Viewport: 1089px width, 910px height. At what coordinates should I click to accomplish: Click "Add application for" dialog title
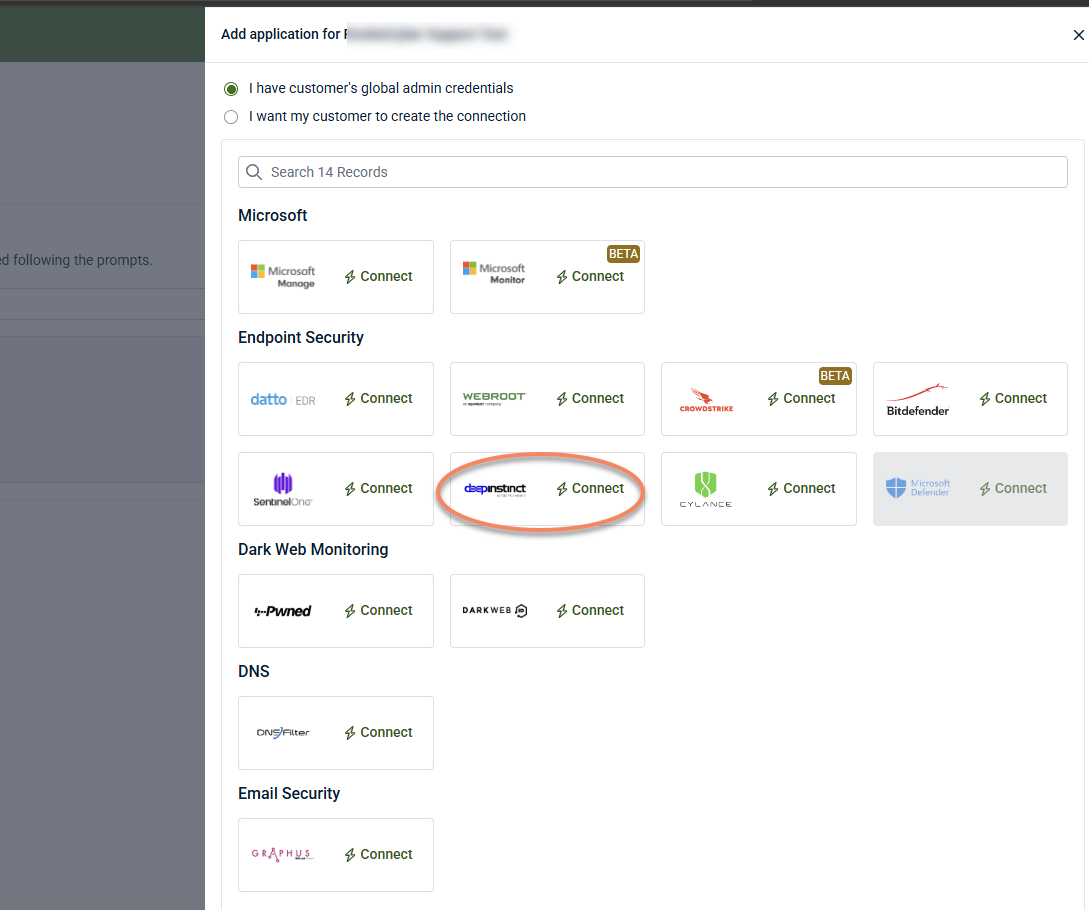point(281,34)
